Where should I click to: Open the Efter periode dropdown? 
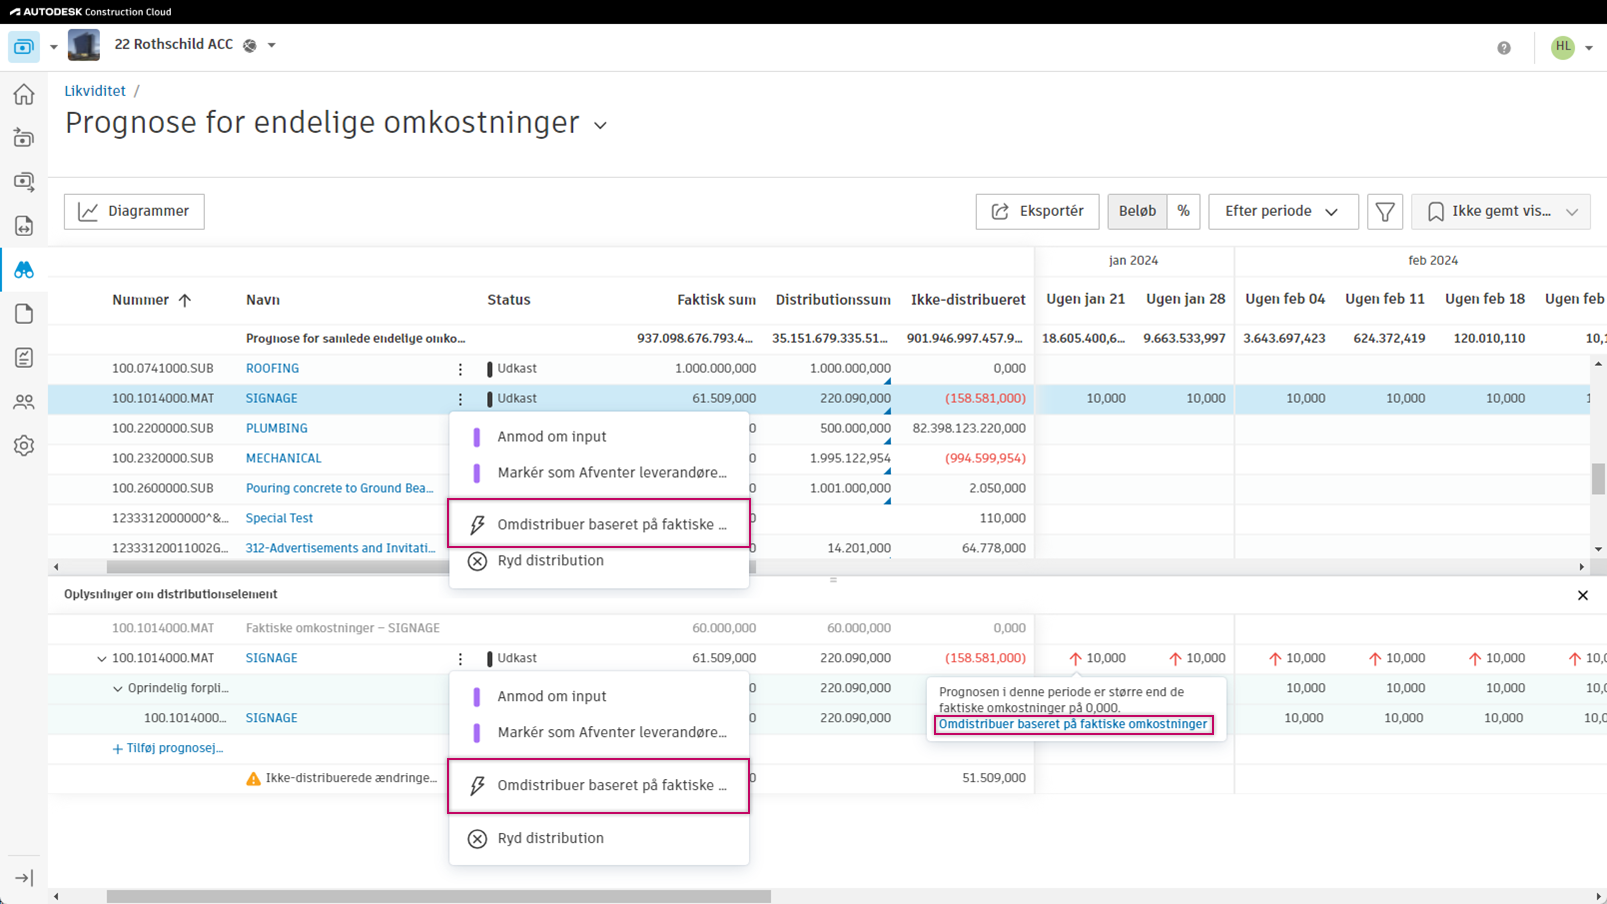1283,211
